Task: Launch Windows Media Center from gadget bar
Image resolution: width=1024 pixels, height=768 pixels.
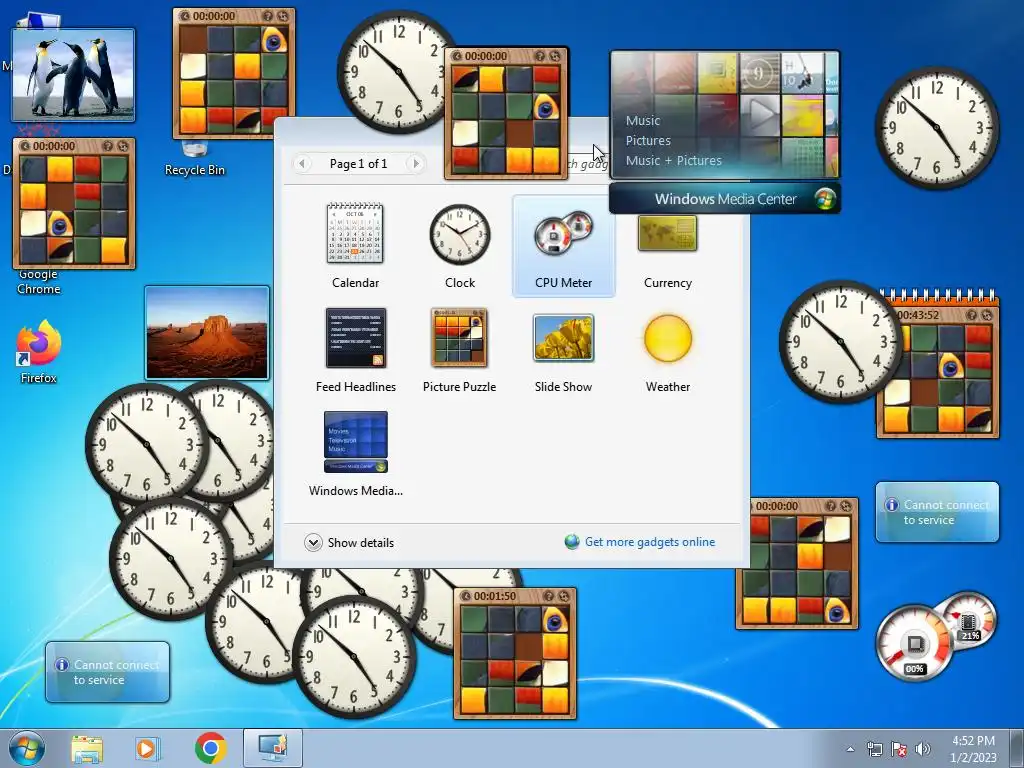Action: [725, 199]
